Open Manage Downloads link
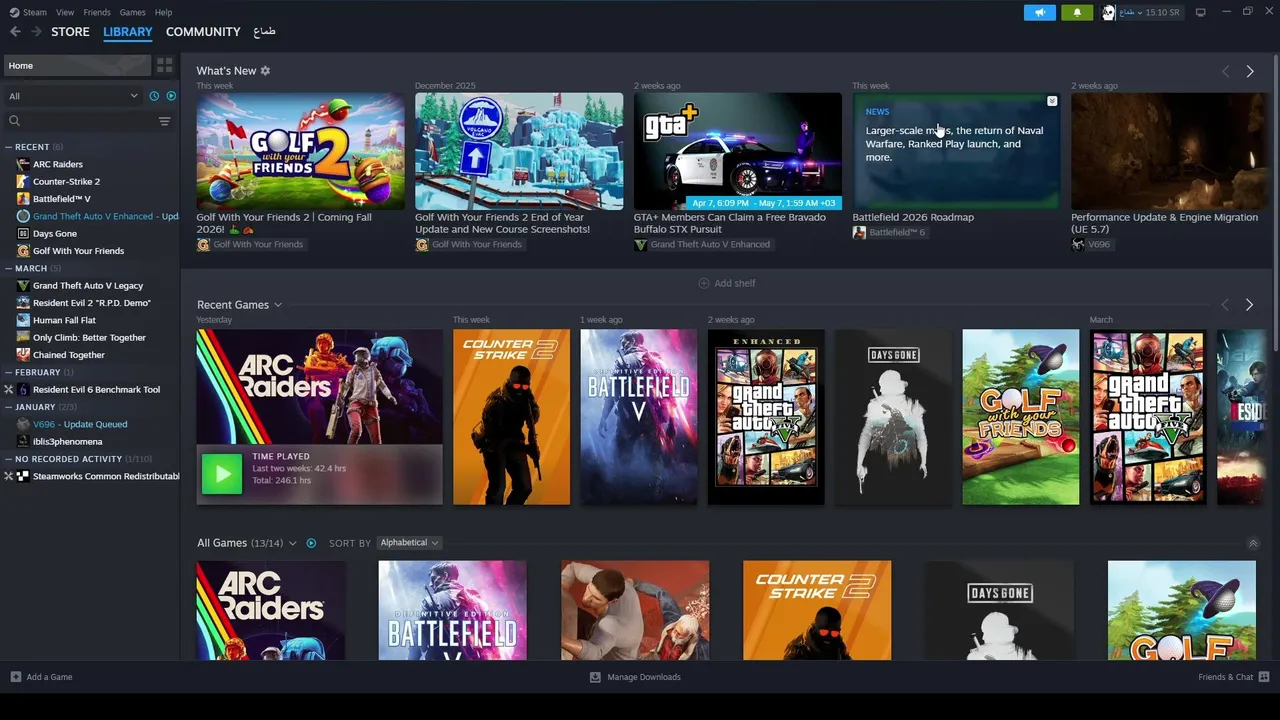This screenshot has height=720, width=1280. coord(644,677)
